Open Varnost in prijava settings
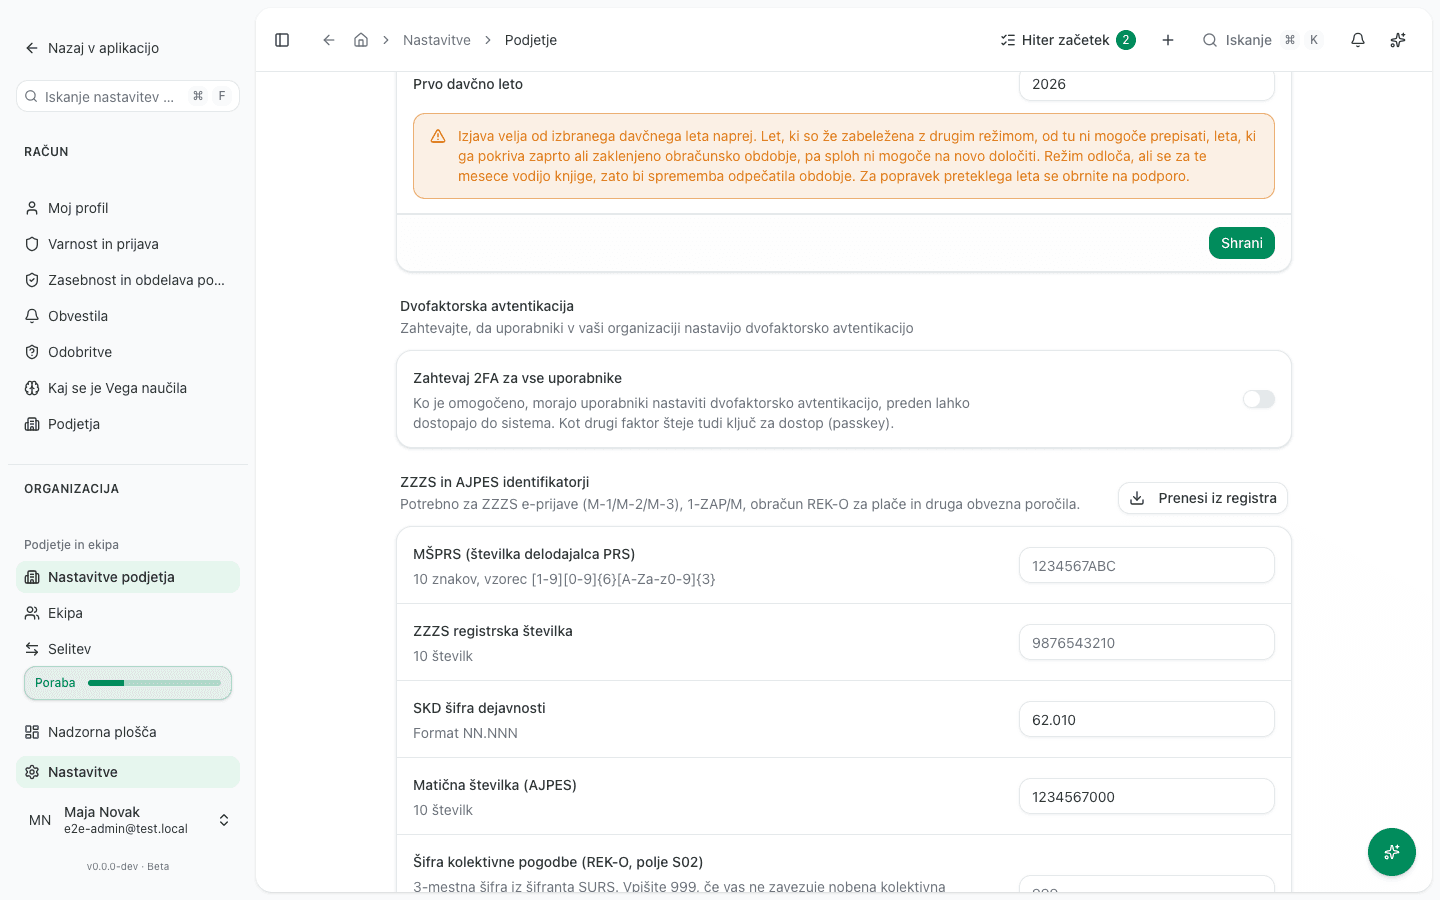The height and width of the screenshot is (900, 1440). click(x=128, y=244)
